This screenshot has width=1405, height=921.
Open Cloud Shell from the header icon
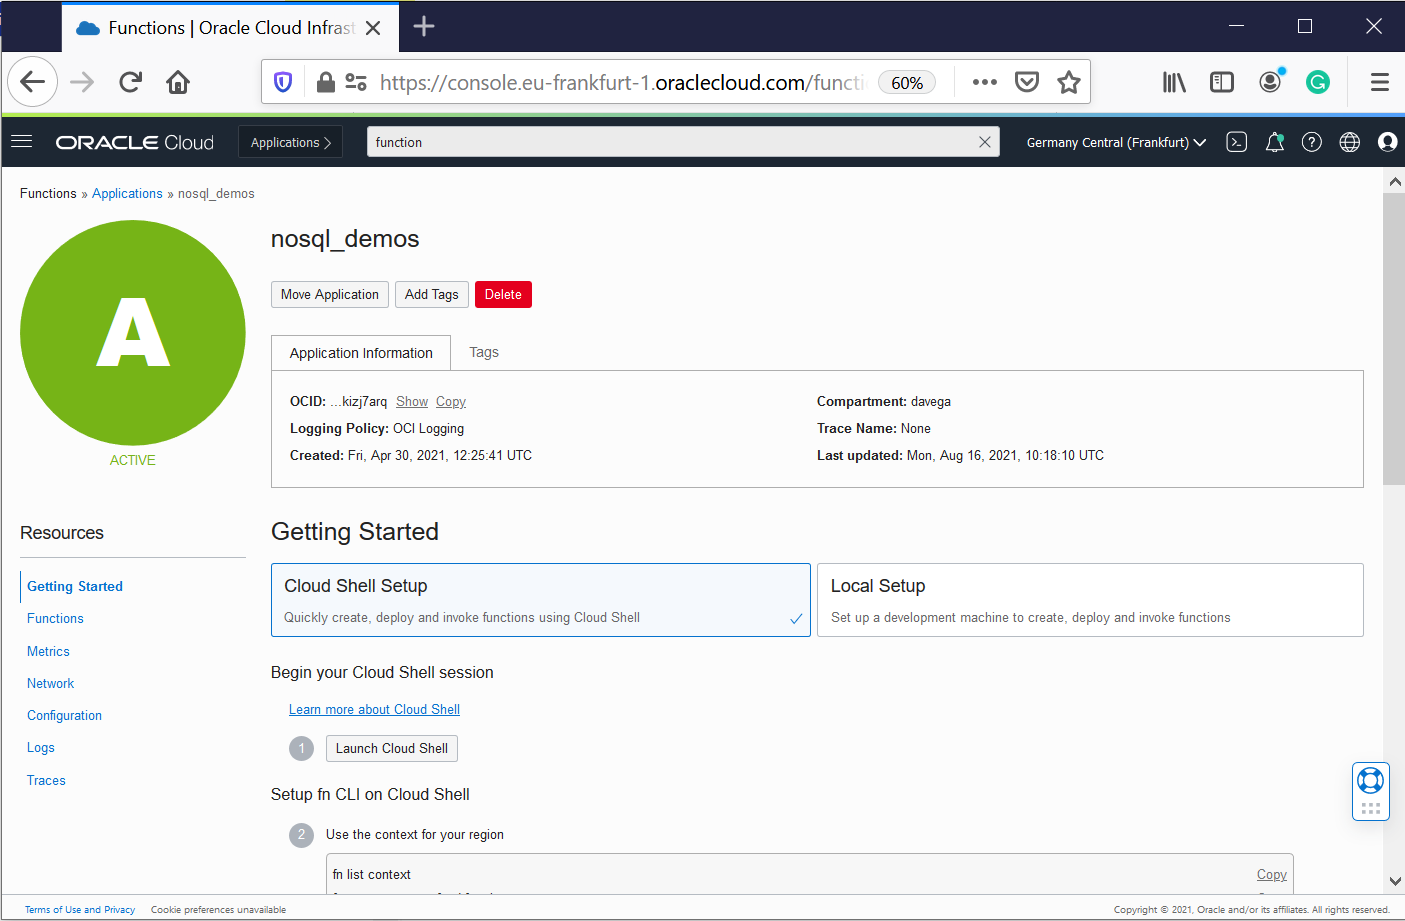[1237, 142]
